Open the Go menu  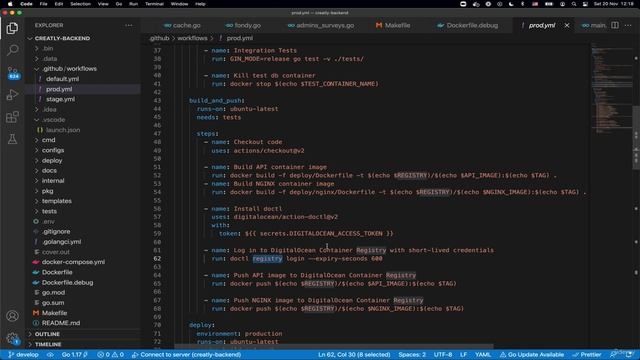tap(119, 4)
